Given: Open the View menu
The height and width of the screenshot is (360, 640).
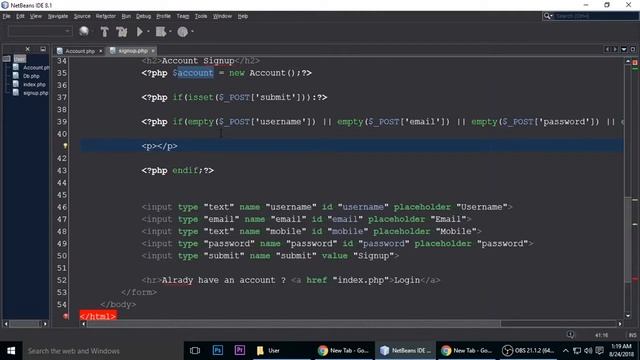Looking at the screenshot, I should coord(36,16).
